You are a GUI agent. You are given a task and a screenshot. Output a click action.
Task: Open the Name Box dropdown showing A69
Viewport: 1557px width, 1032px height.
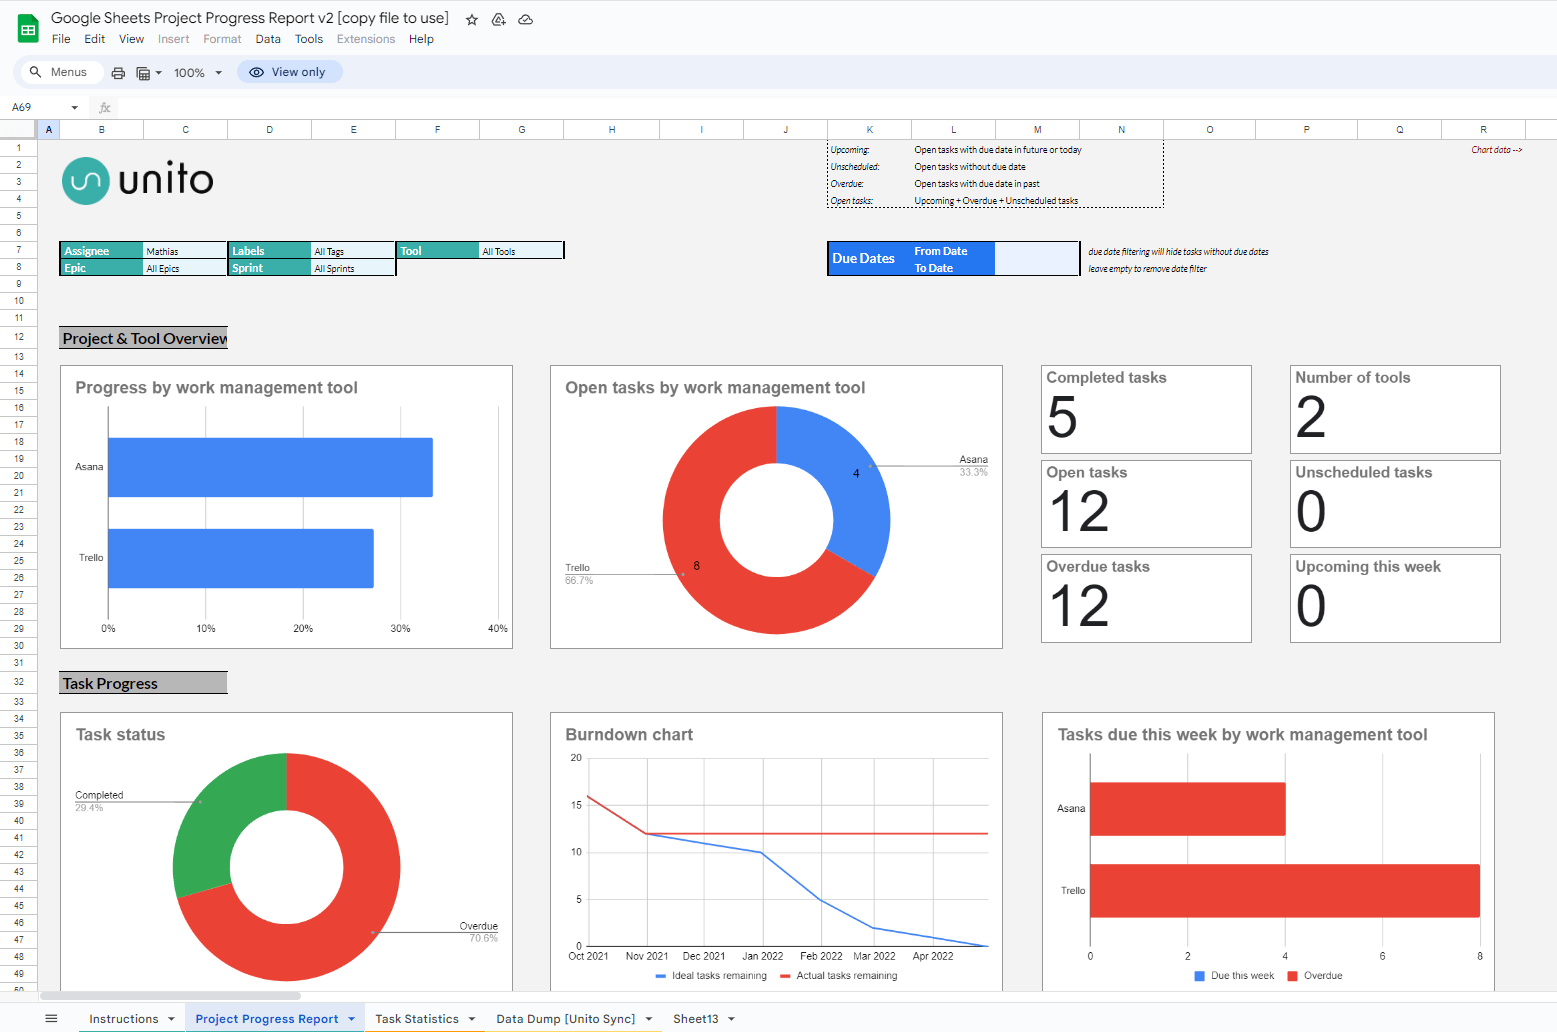(73, 106)
